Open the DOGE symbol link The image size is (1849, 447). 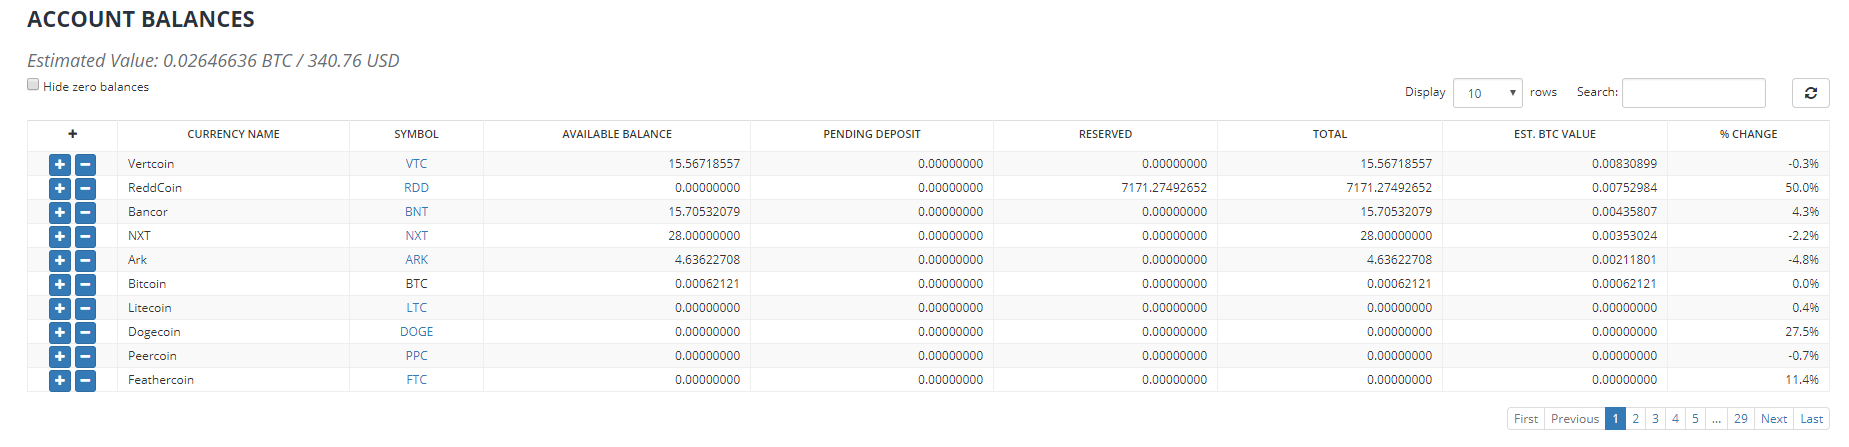416,332
